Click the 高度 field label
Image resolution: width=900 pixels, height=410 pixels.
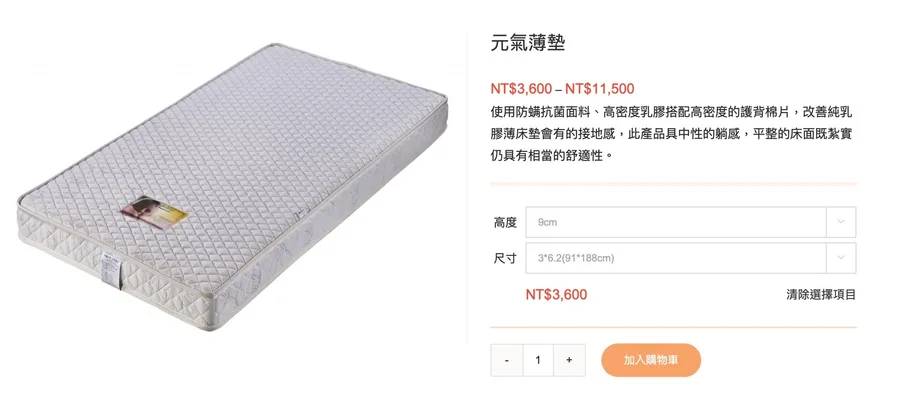click(505, 222)
